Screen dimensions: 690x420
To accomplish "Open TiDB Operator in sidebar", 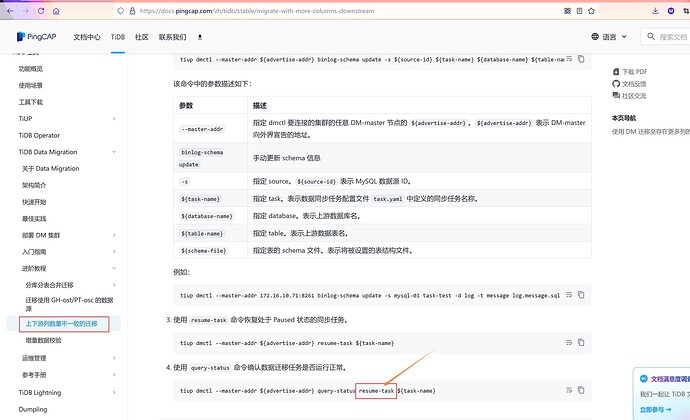I will [39, 135].
